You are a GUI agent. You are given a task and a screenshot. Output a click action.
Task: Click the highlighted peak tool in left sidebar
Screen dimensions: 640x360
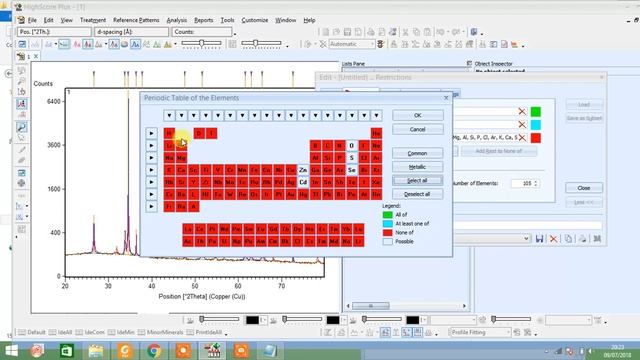(x=22, y=104)
